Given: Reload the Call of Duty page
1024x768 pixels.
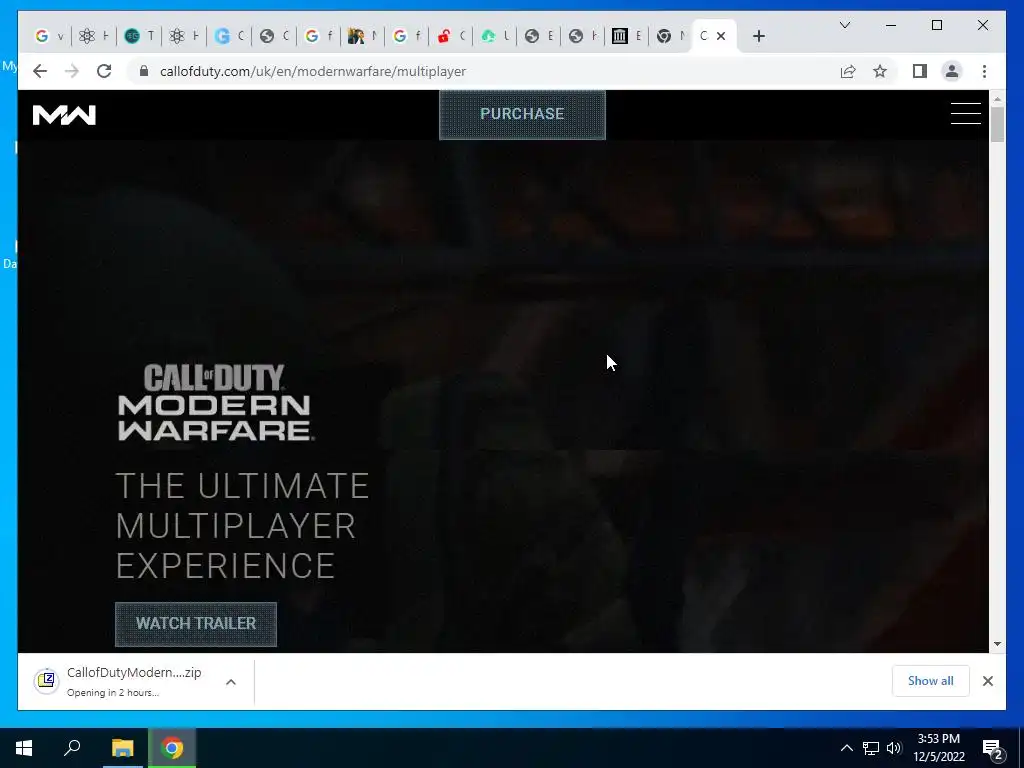Looking at the screenshot, I should [x=104, y=71].
